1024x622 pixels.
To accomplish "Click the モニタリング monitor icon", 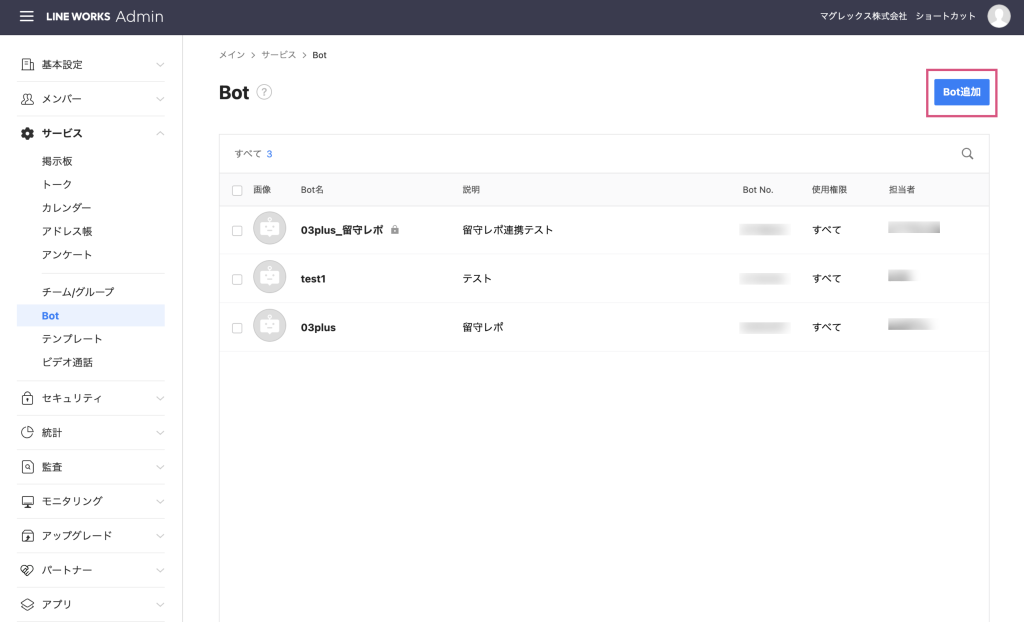I will pyautogui.click(x=28, y=501).
